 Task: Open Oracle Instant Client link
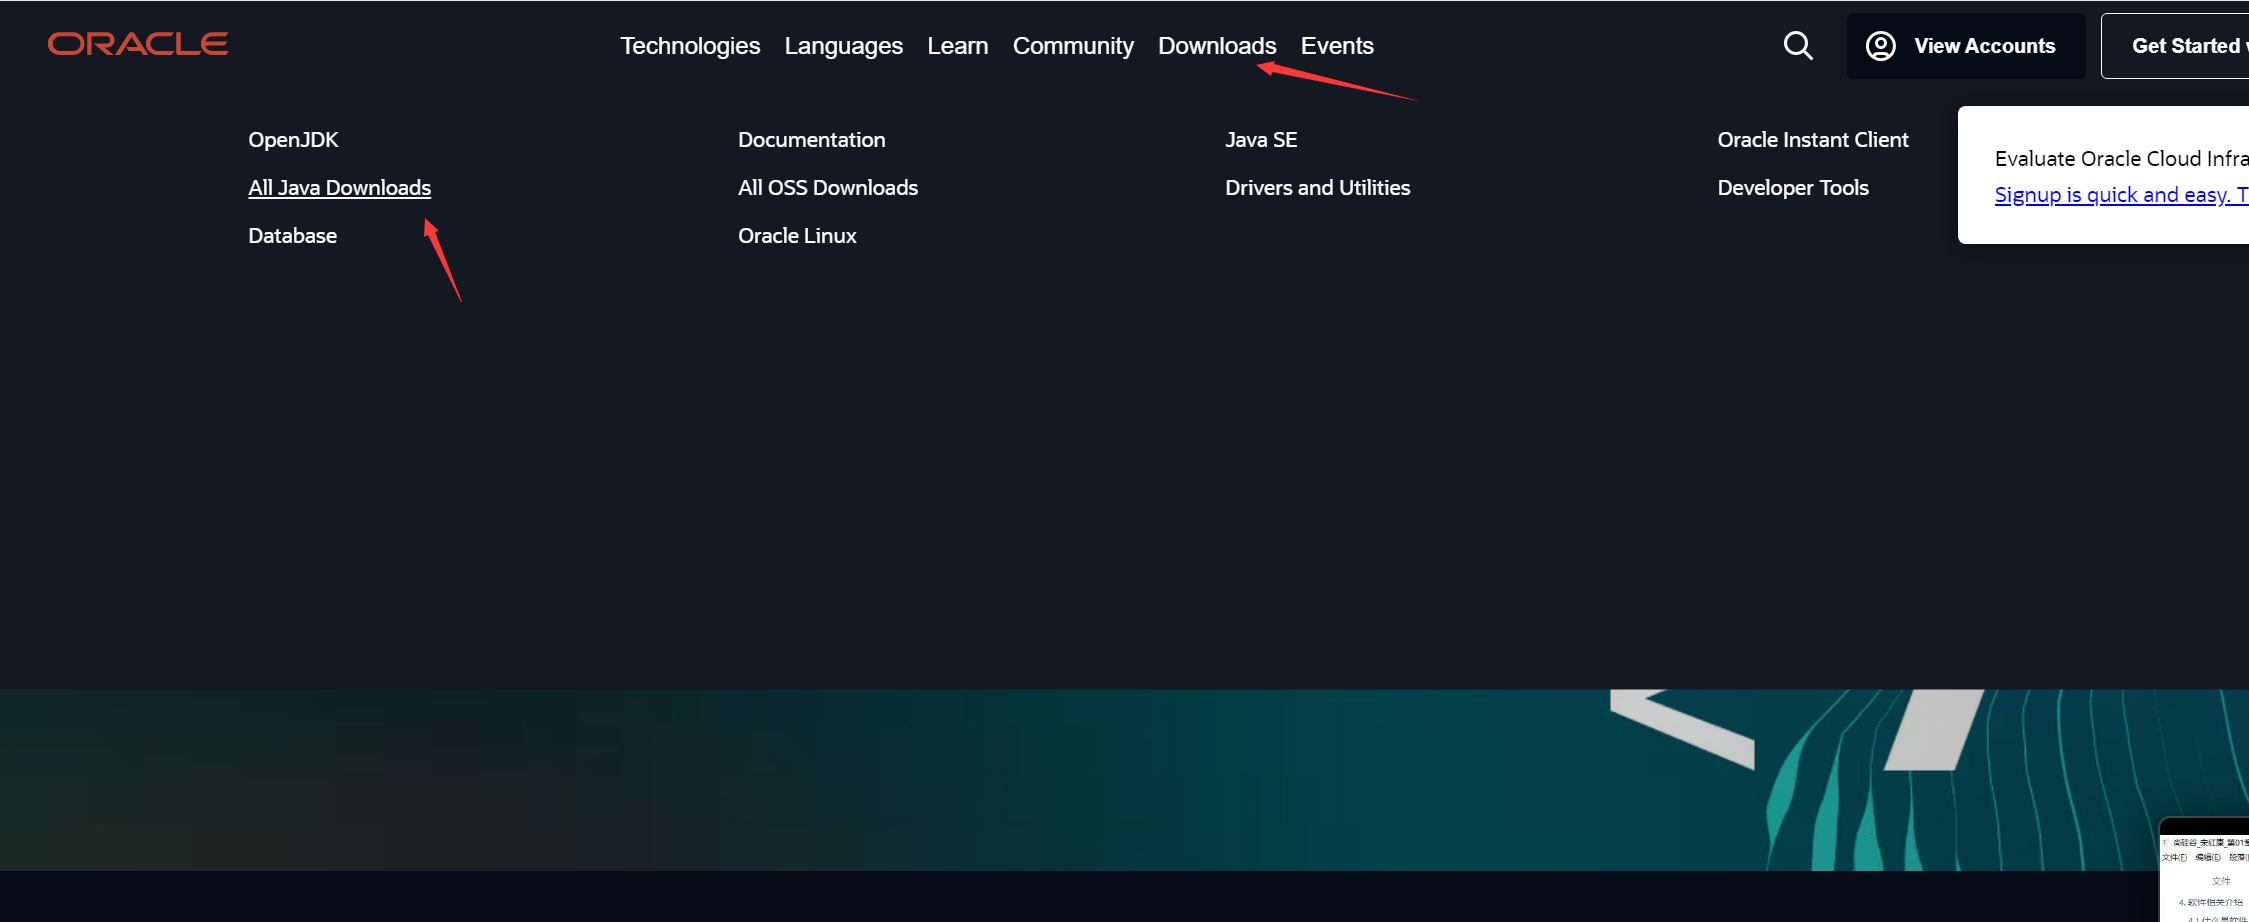pyautogui.click(x=1812, y=140)
